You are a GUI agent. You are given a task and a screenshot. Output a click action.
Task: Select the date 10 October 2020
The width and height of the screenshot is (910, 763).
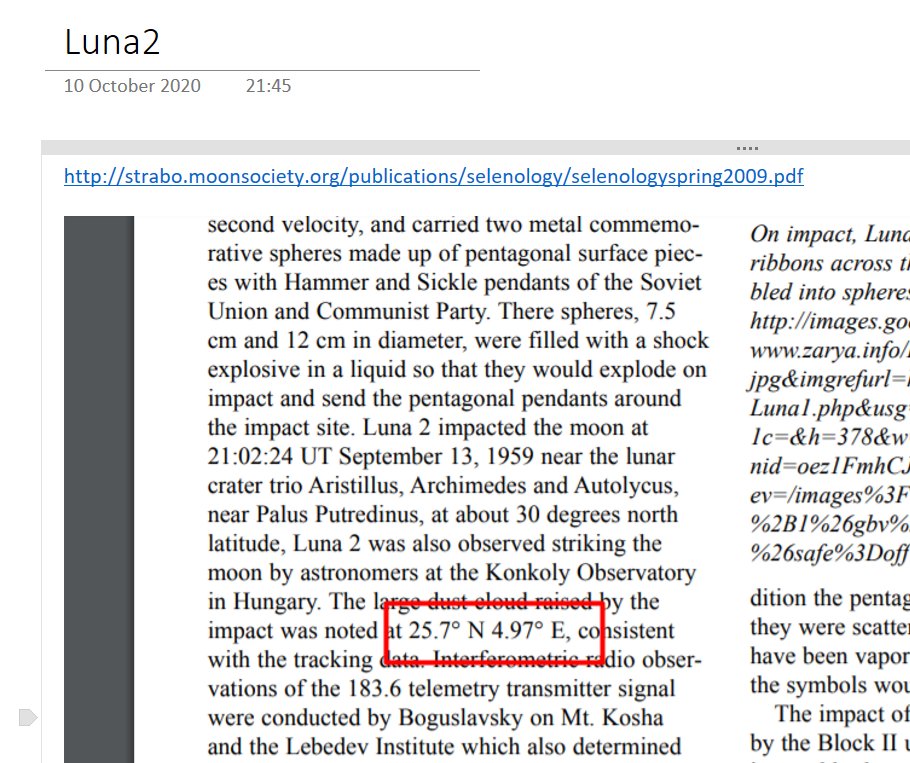pyautogui.click(x=132, y=86)
